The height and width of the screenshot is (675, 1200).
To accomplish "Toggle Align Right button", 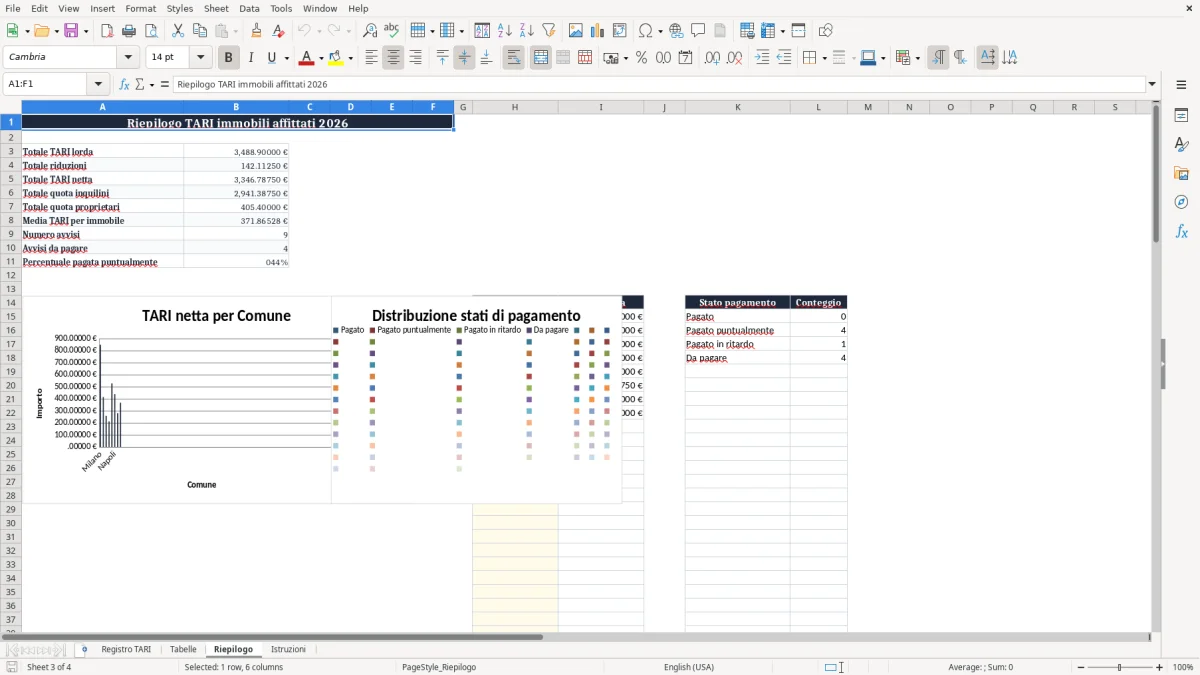I will tap(415, 58).
